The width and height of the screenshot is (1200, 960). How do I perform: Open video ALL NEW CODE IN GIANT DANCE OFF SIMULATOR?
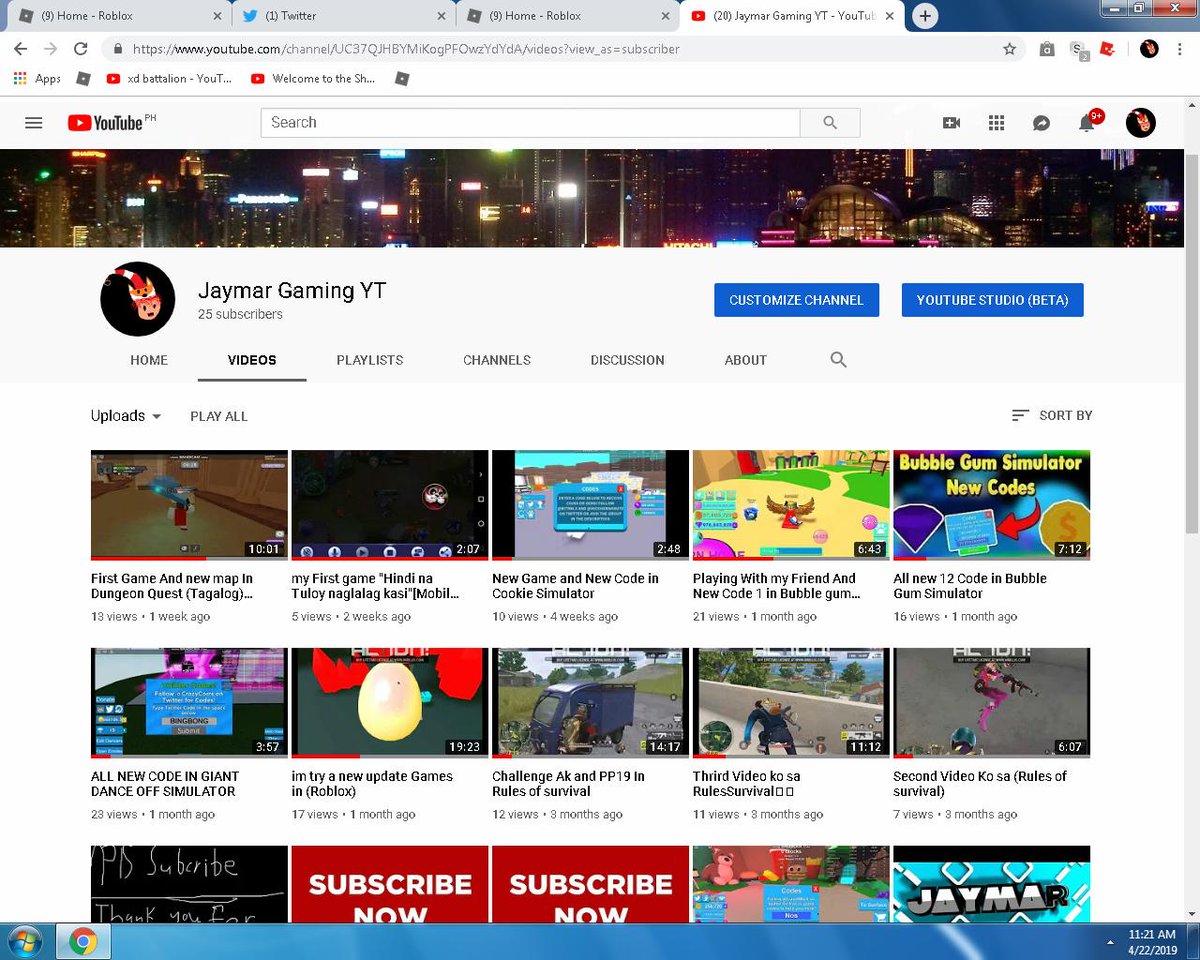pyautogui.click(x=163, y=784)
